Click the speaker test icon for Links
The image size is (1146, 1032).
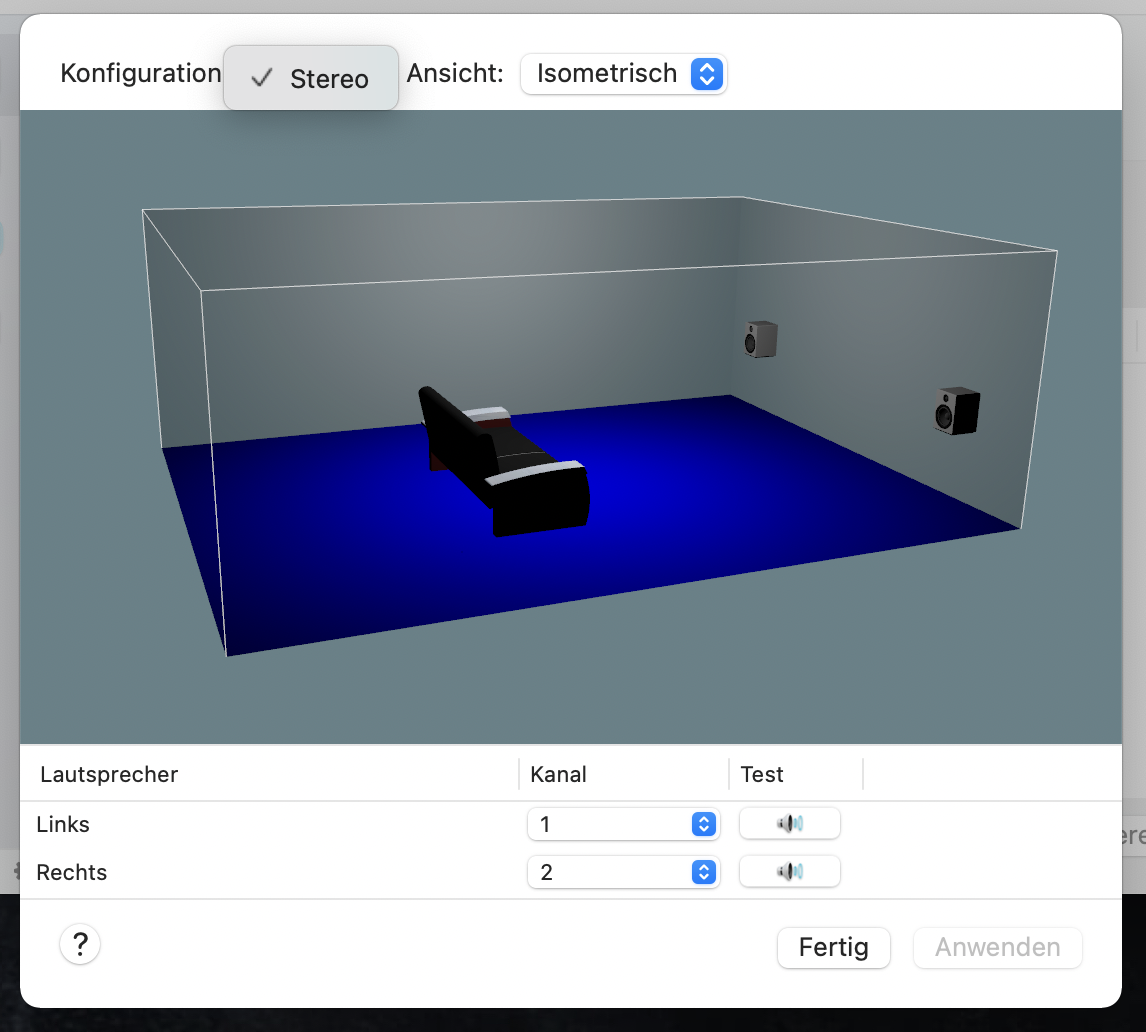point(789,824)
